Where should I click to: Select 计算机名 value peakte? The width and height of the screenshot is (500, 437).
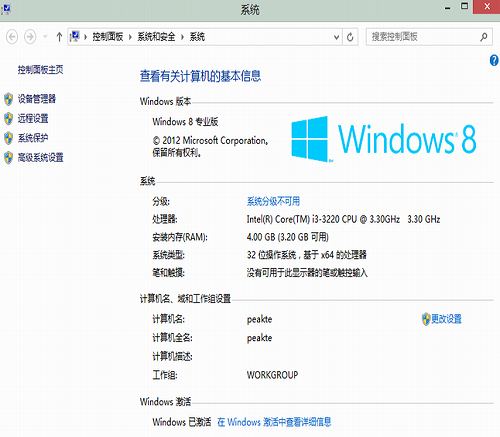coord(259,320)
